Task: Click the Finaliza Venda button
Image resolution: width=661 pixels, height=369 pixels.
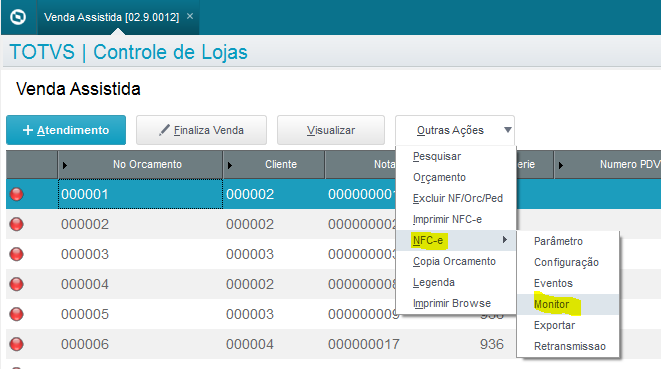Action: tap(201, 130)
